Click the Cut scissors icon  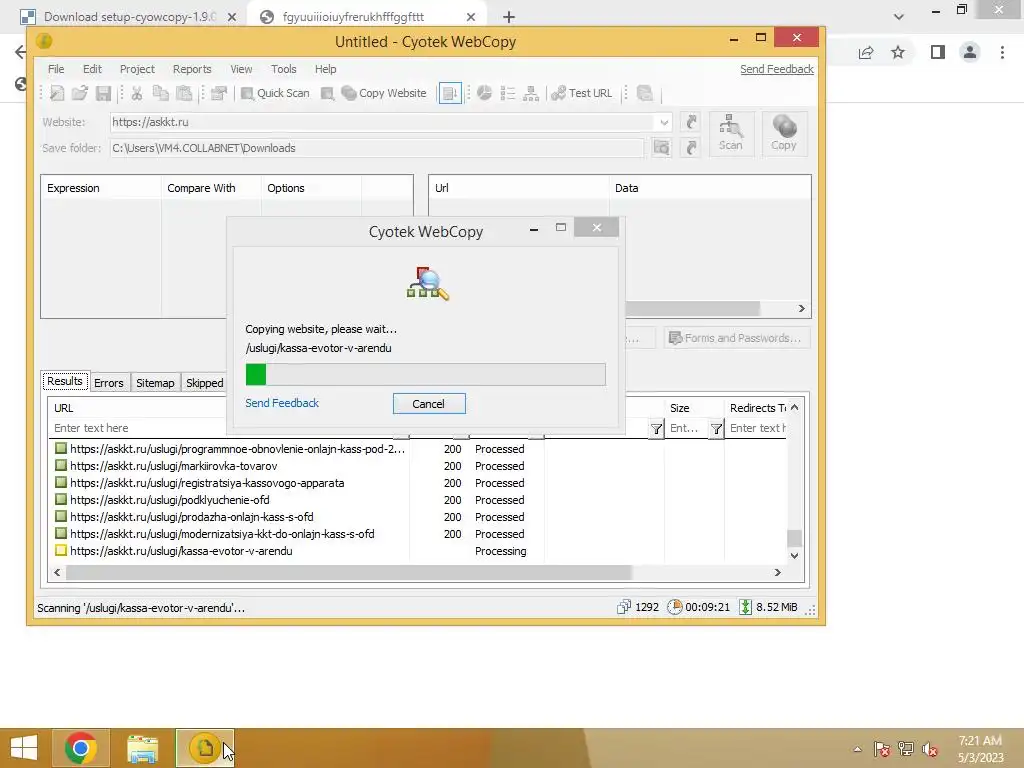pyautogui.click(x=136, y=93)
